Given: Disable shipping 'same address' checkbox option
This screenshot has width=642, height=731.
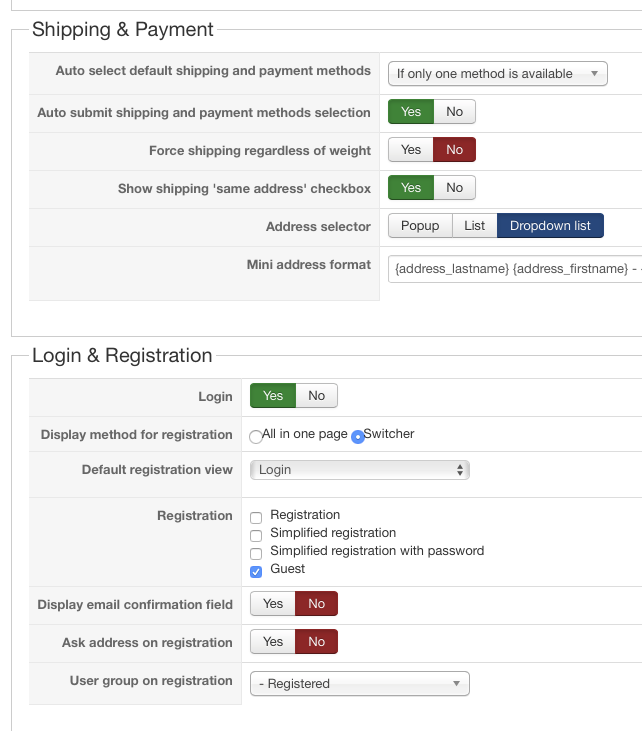Looking at the screenshot, I should click(455, 188).
